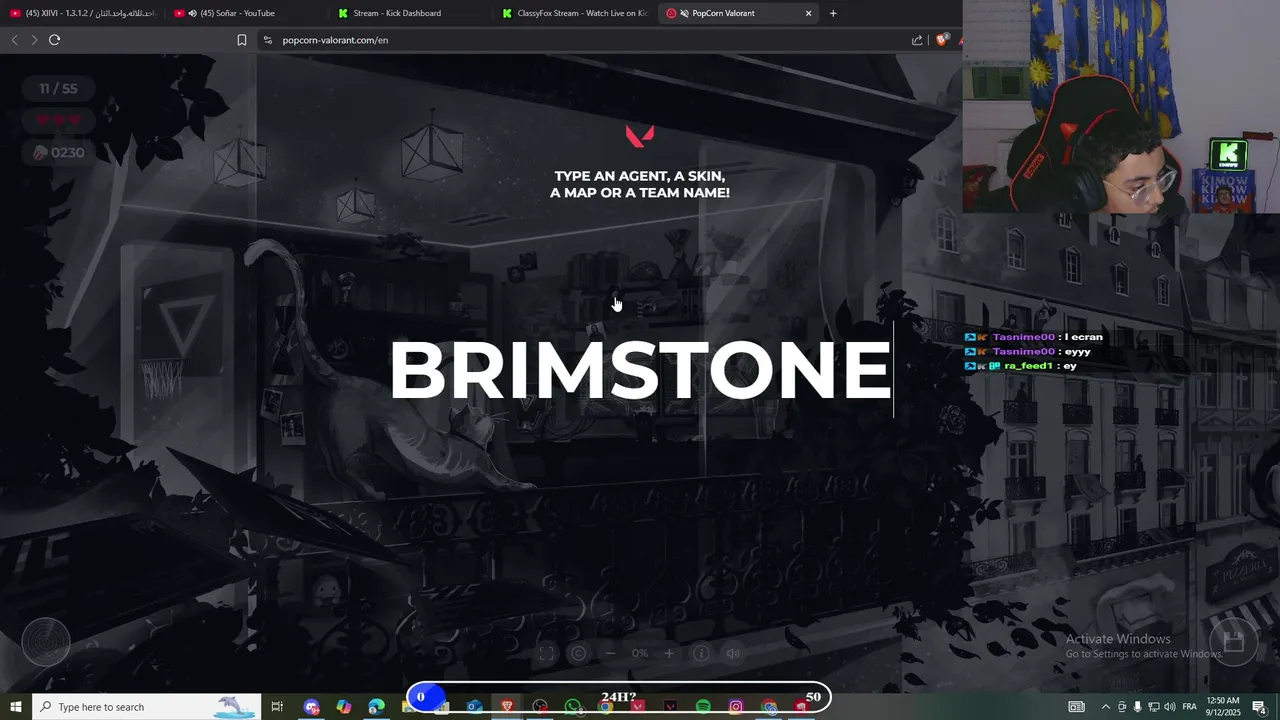Click the Windows taskbar search box
Image resolution: width=1280 pixels, height=720 pixels.
tap(147, 707)
